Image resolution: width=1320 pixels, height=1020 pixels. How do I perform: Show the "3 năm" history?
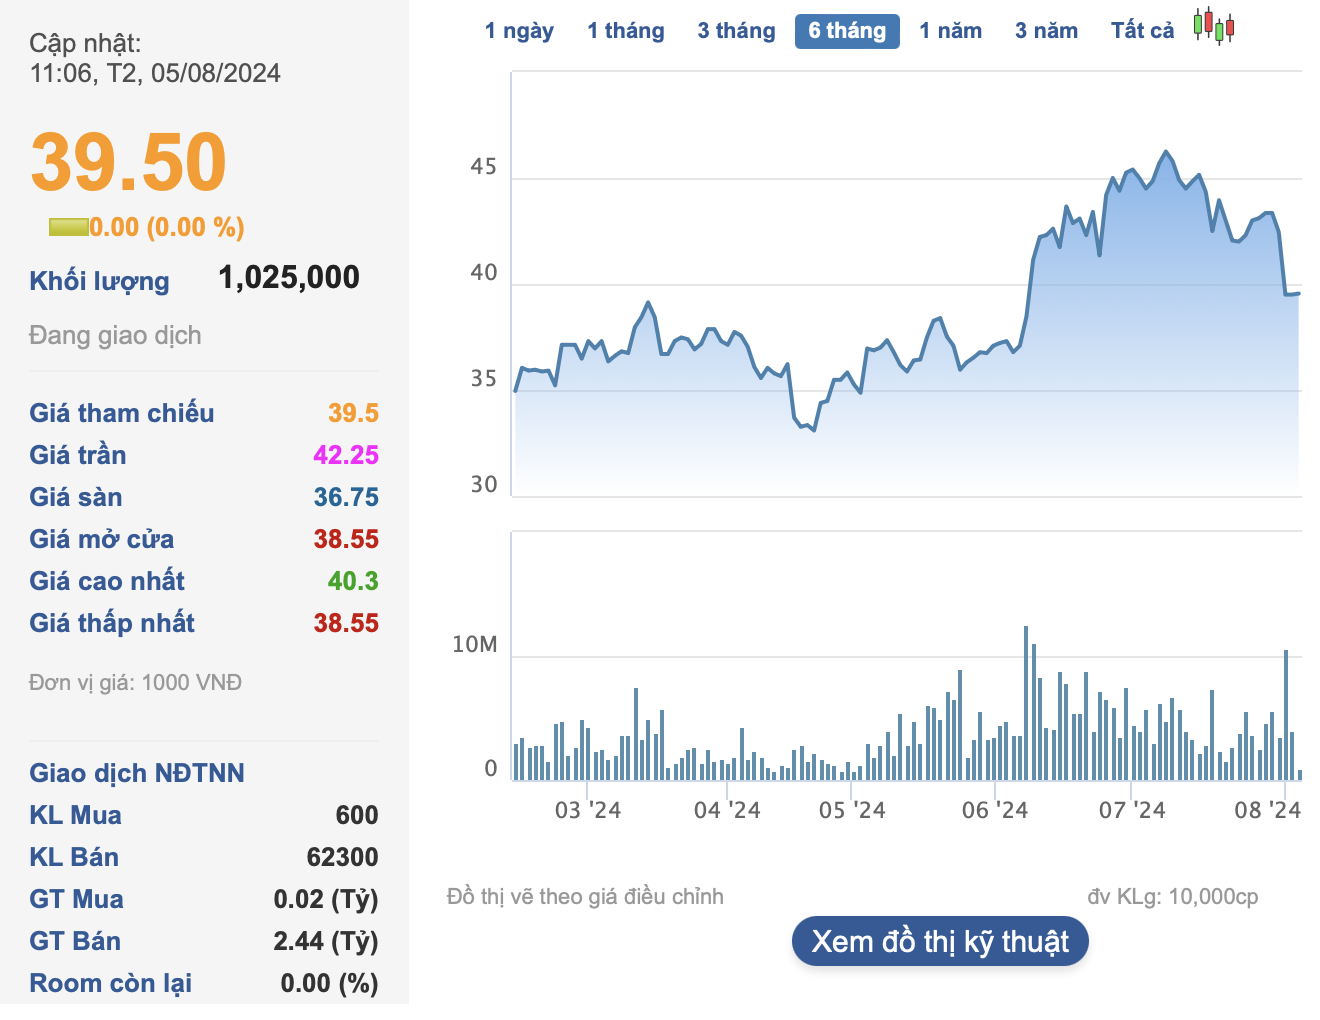click(1046, 30)
